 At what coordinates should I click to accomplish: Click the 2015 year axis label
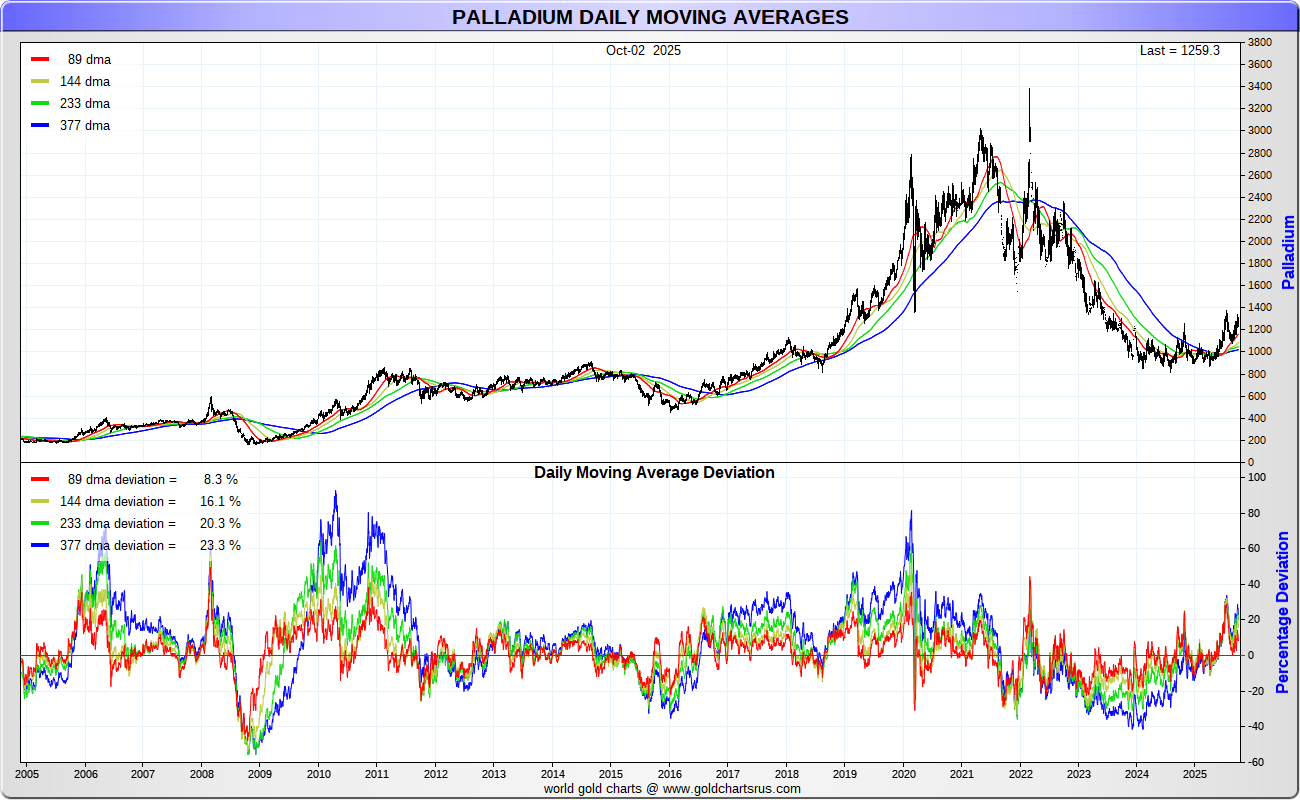point(610,774)
